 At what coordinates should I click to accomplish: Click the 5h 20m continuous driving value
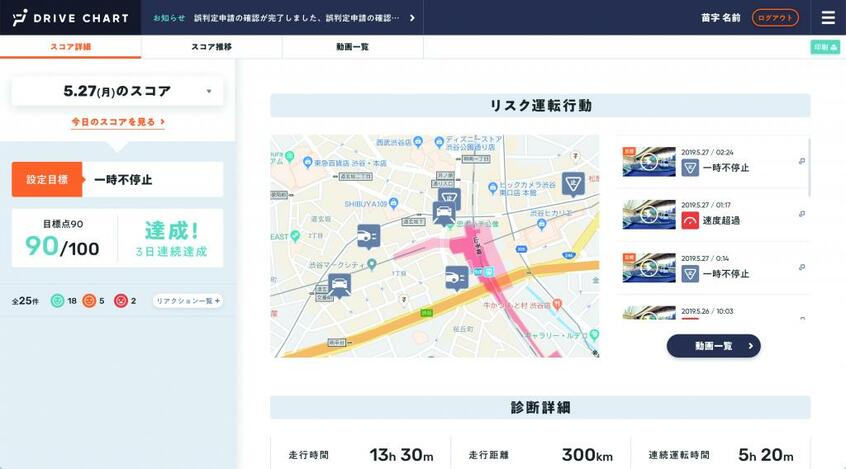(766, 455)
